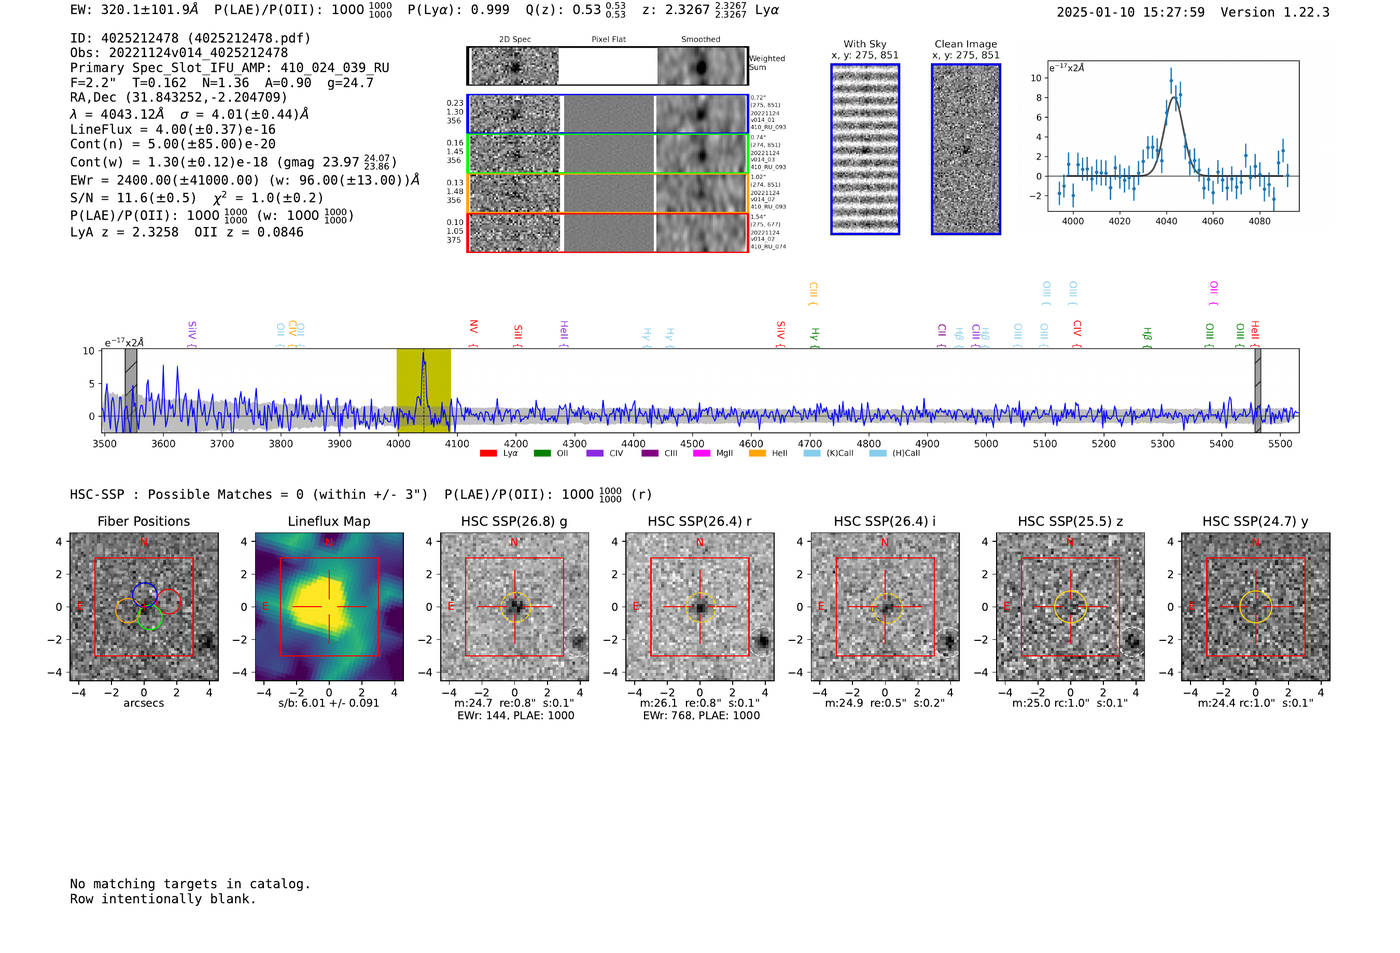Open the HSC SSP(26.4) r cutout

(700, 607)
